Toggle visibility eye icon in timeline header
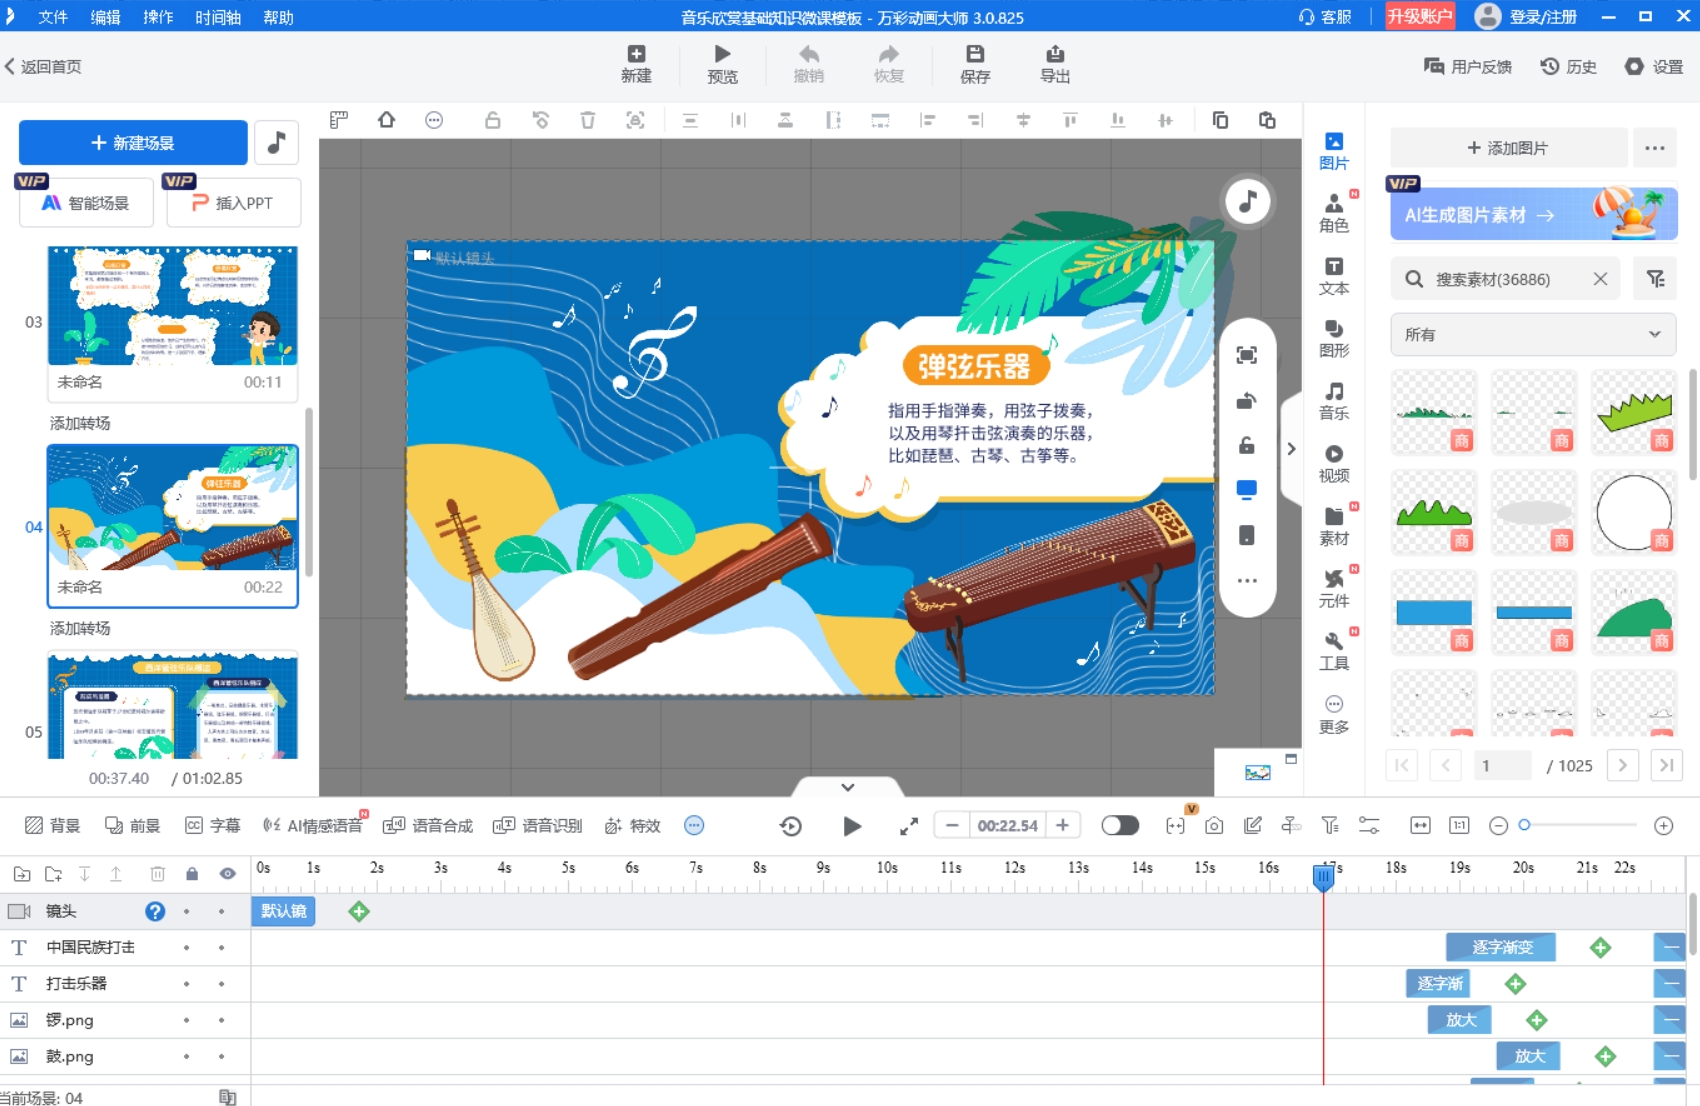1700x1106 pixels. click(x=228, y=874)
